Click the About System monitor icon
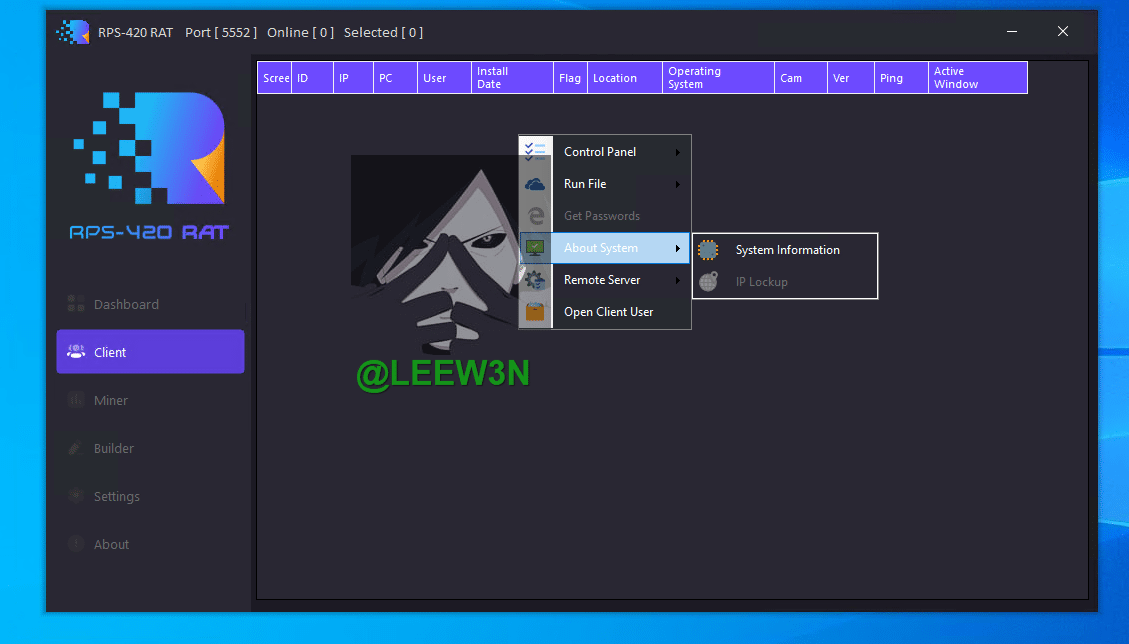 (536, 248)
